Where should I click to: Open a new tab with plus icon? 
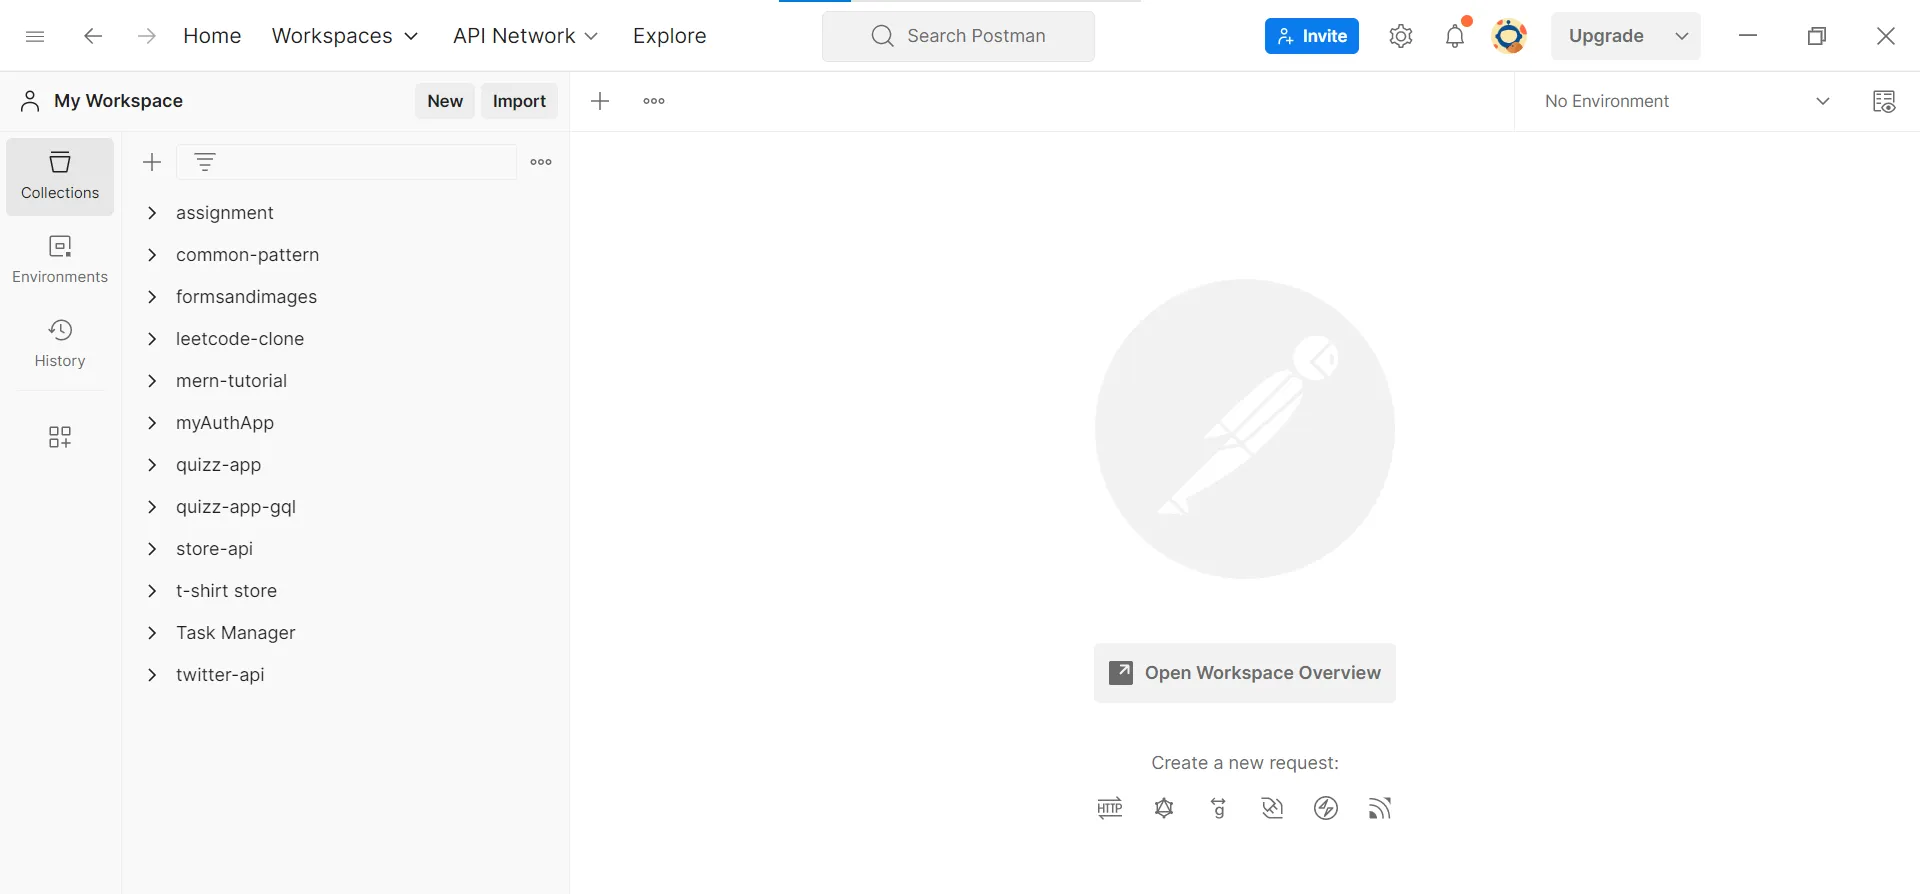tap(600, 101)
